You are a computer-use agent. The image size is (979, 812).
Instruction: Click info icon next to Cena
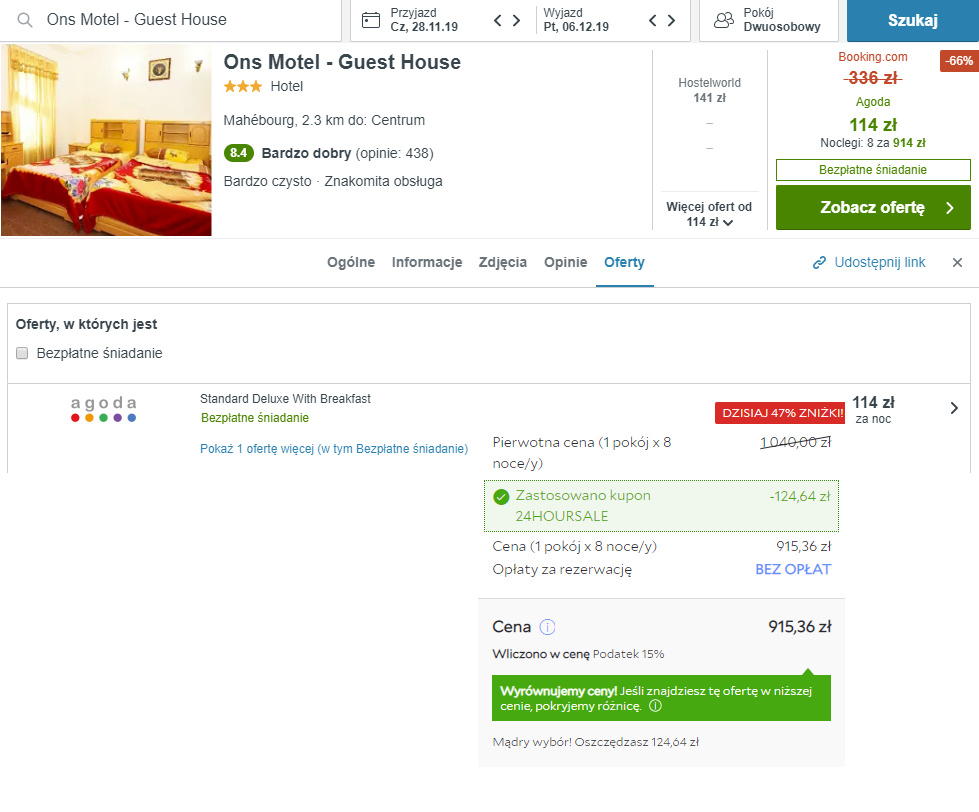[x=547, y=628]
